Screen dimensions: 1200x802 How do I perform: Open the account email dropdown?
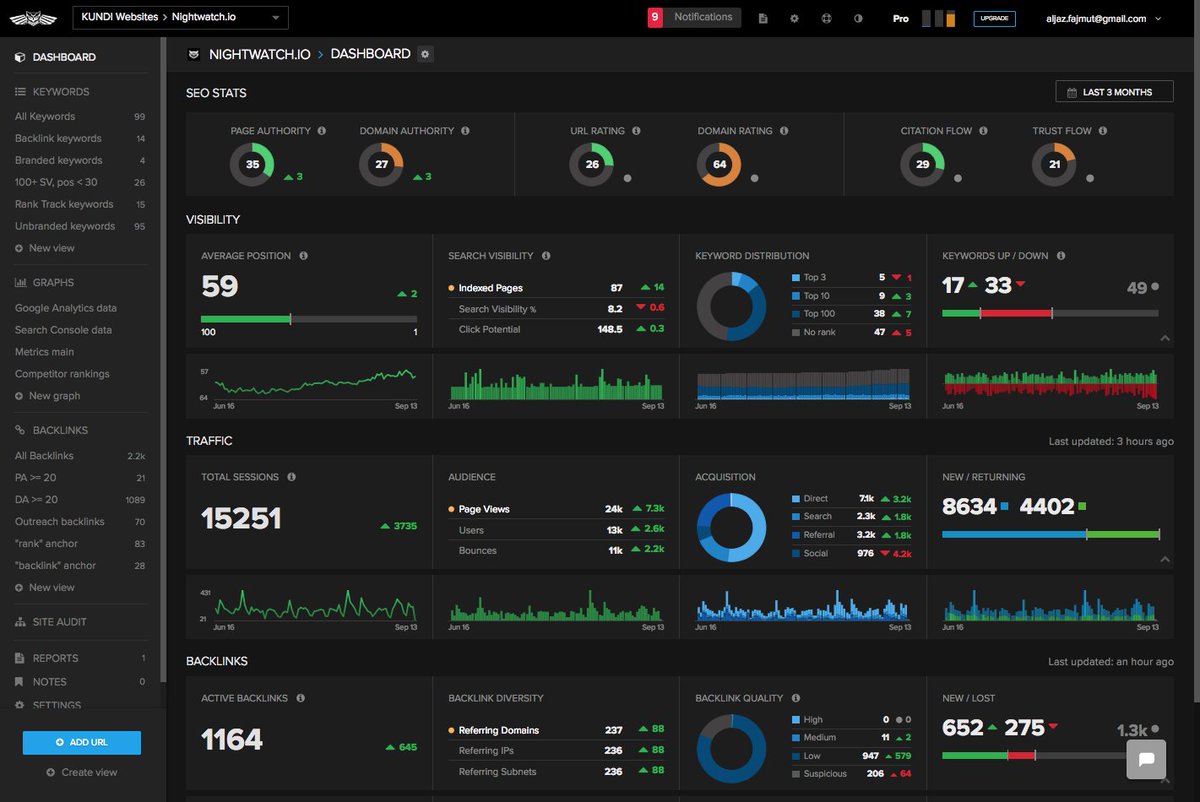tap(1103, 18)
